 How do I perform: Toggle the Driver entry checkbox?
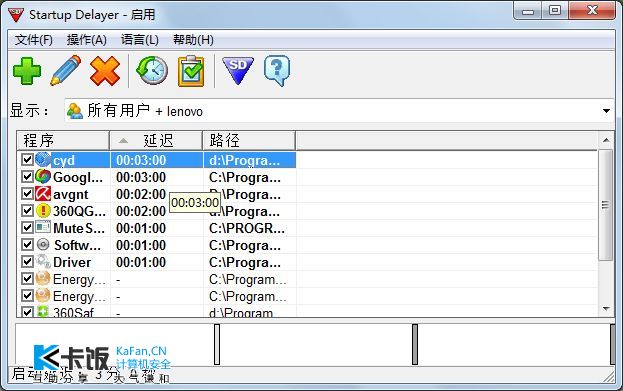click(x=27, y=262)
